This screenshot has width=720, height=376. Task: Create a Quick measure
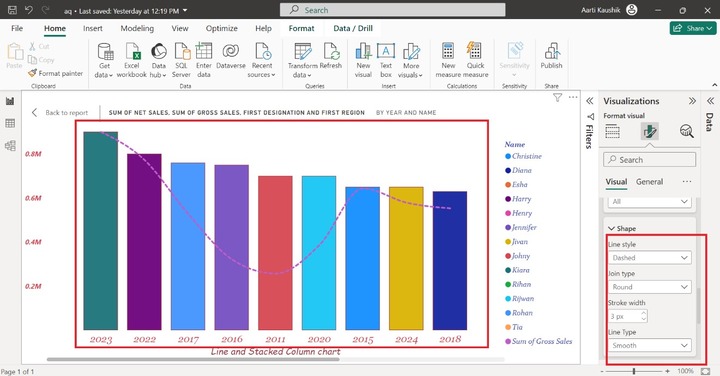(x=475, y=60)
